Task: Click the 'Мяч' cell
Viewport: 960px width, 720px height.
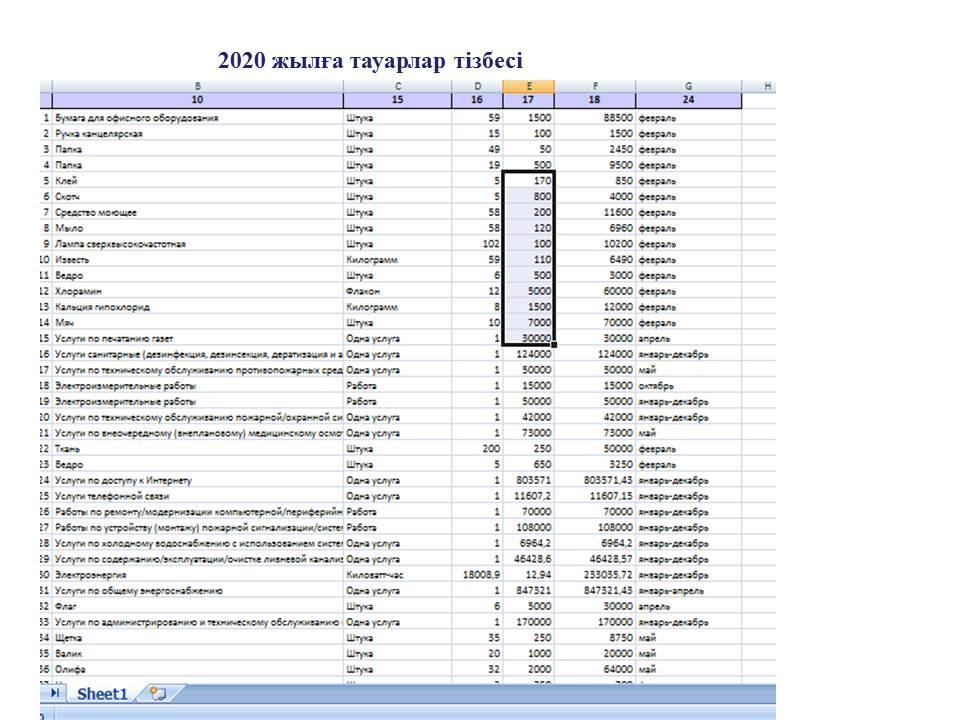Action: pyautogui.click(x=198, y=323)
